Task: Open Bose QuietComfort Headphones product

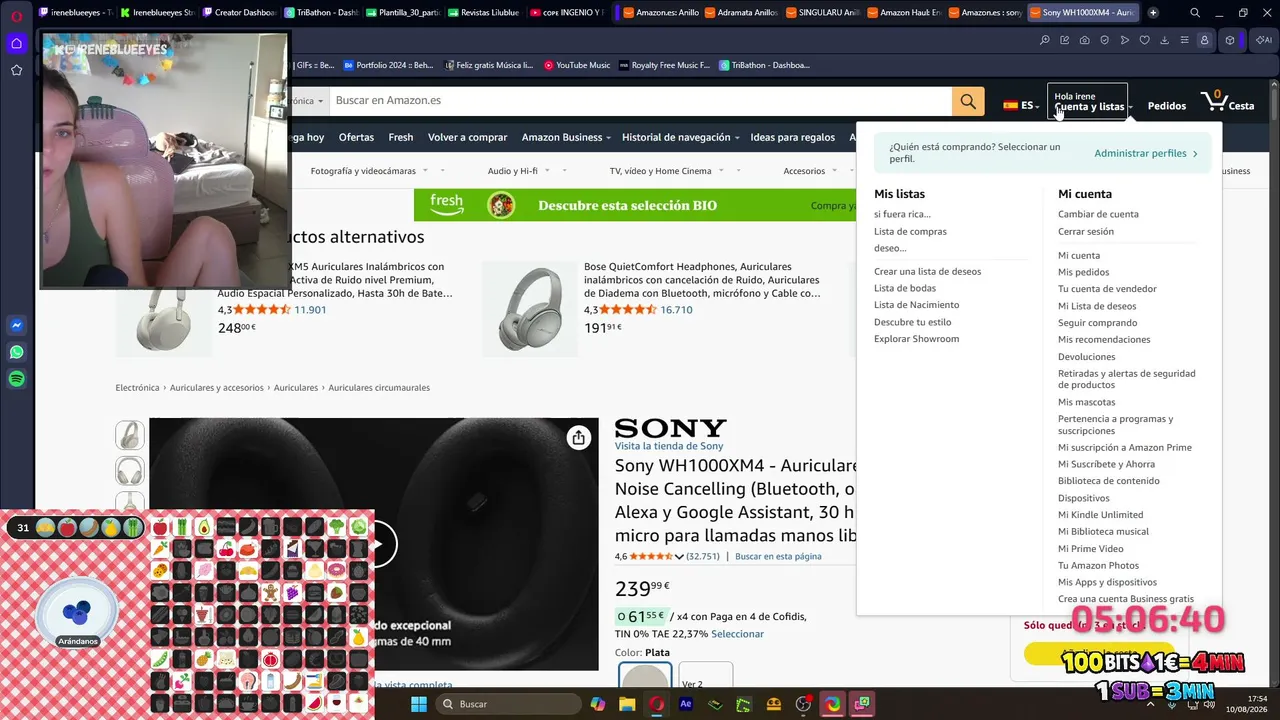Action: coord(702,280)
